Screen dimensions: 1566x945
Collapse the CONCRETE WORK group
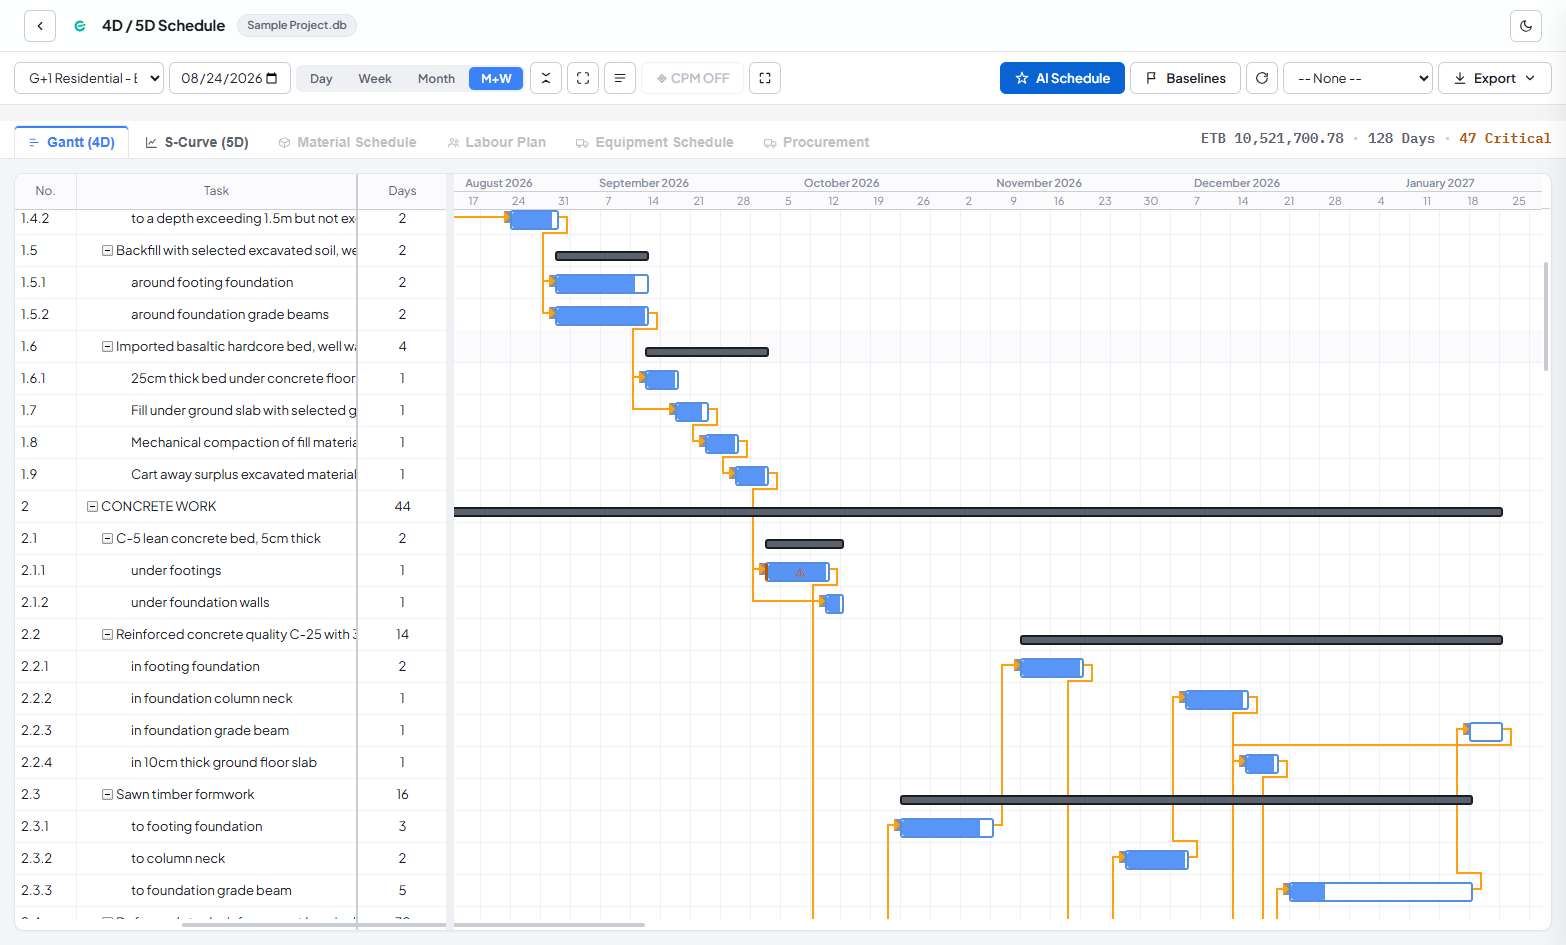pos(92,507)
